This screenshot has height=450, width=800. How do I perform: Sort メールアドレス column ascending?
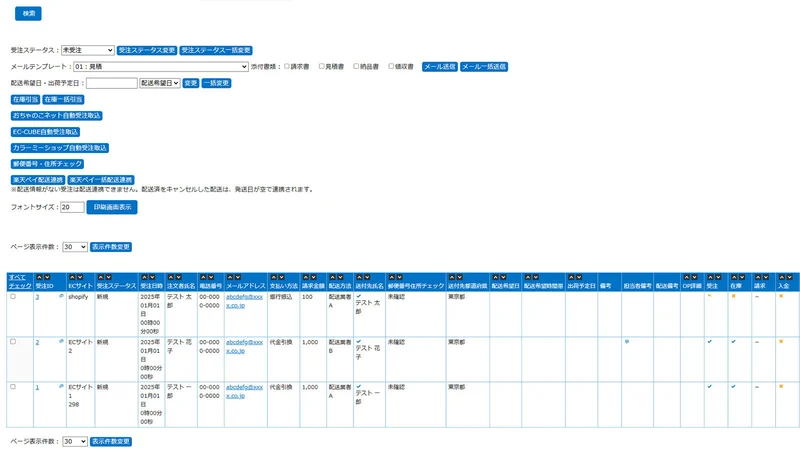[x=230, y=277]
